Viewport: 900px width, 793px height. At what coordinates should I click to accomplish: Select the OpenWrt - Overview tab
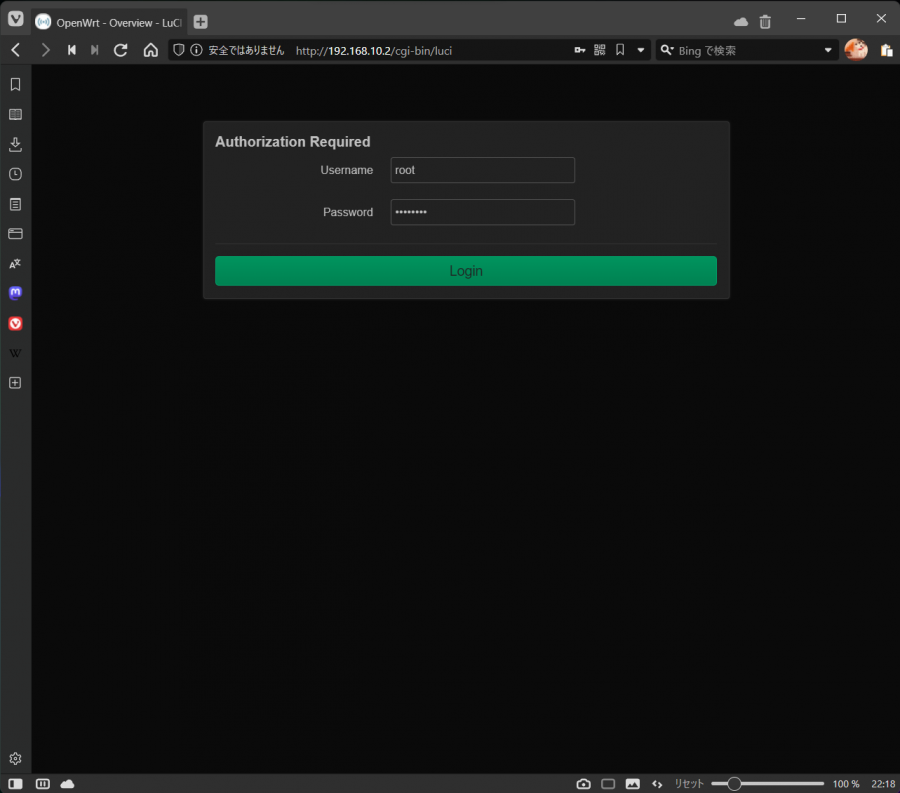coord(110,21)
